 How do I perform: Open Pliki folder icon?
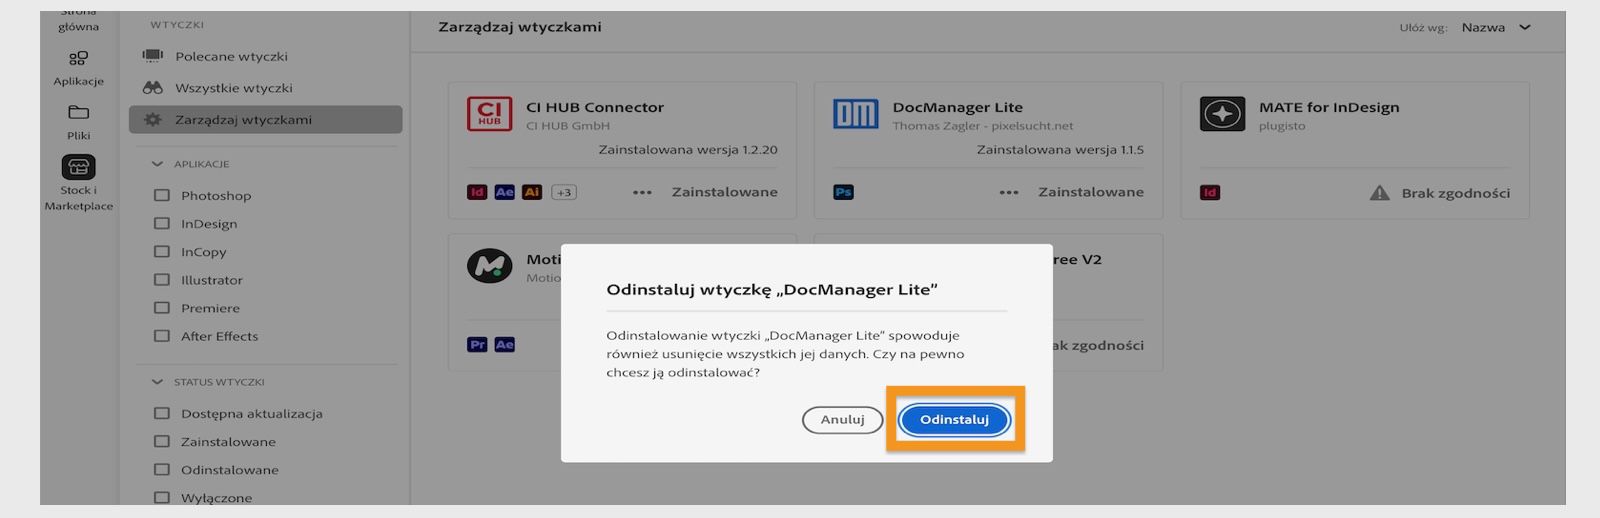click(x=78, y=112)
